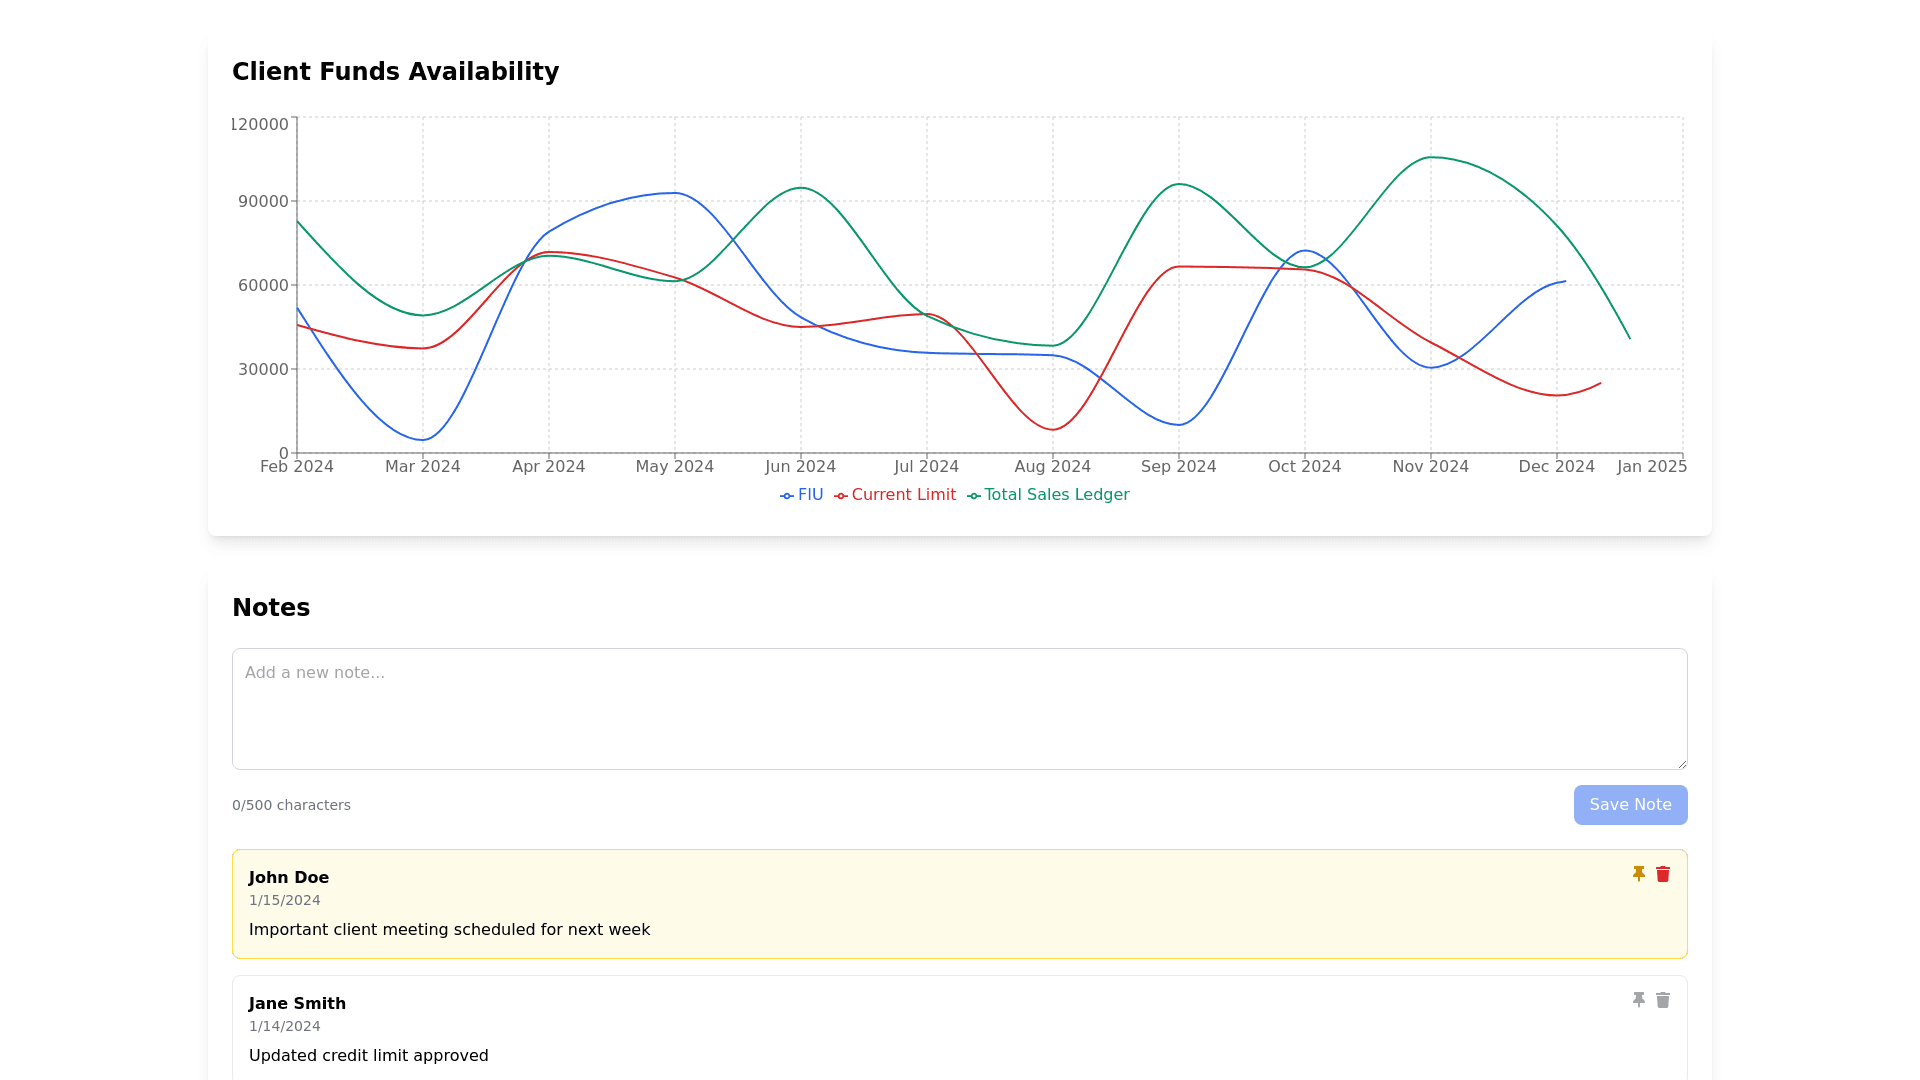
Task: Click Jane Smith's 1/14/2024 date
Action: [x=284, y=1026]
